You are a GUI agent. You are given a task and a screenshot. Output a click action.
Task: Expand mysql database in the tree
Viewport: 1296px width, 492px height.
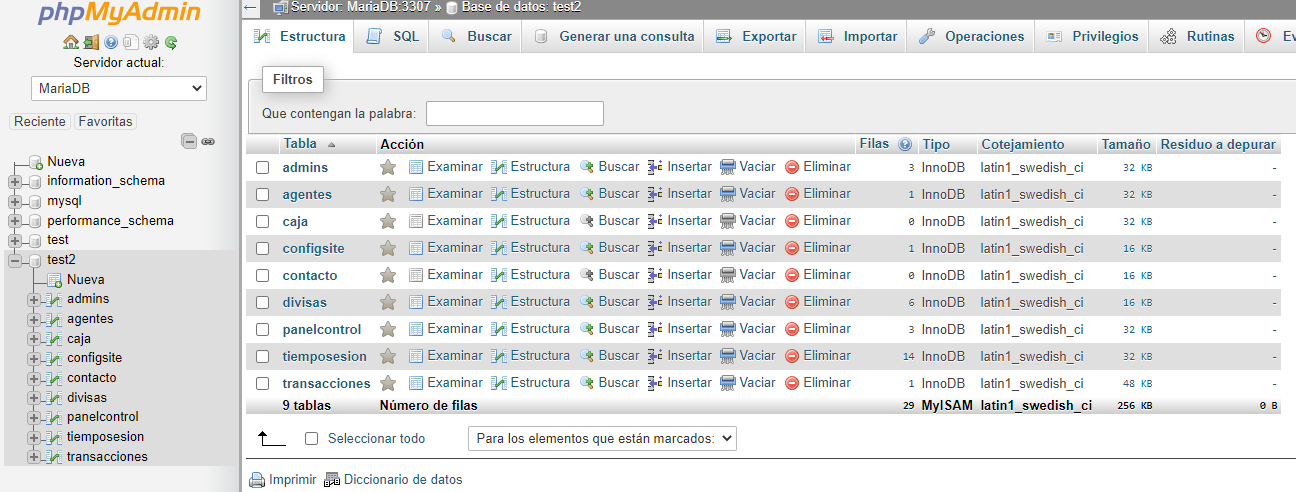[15, 201]
